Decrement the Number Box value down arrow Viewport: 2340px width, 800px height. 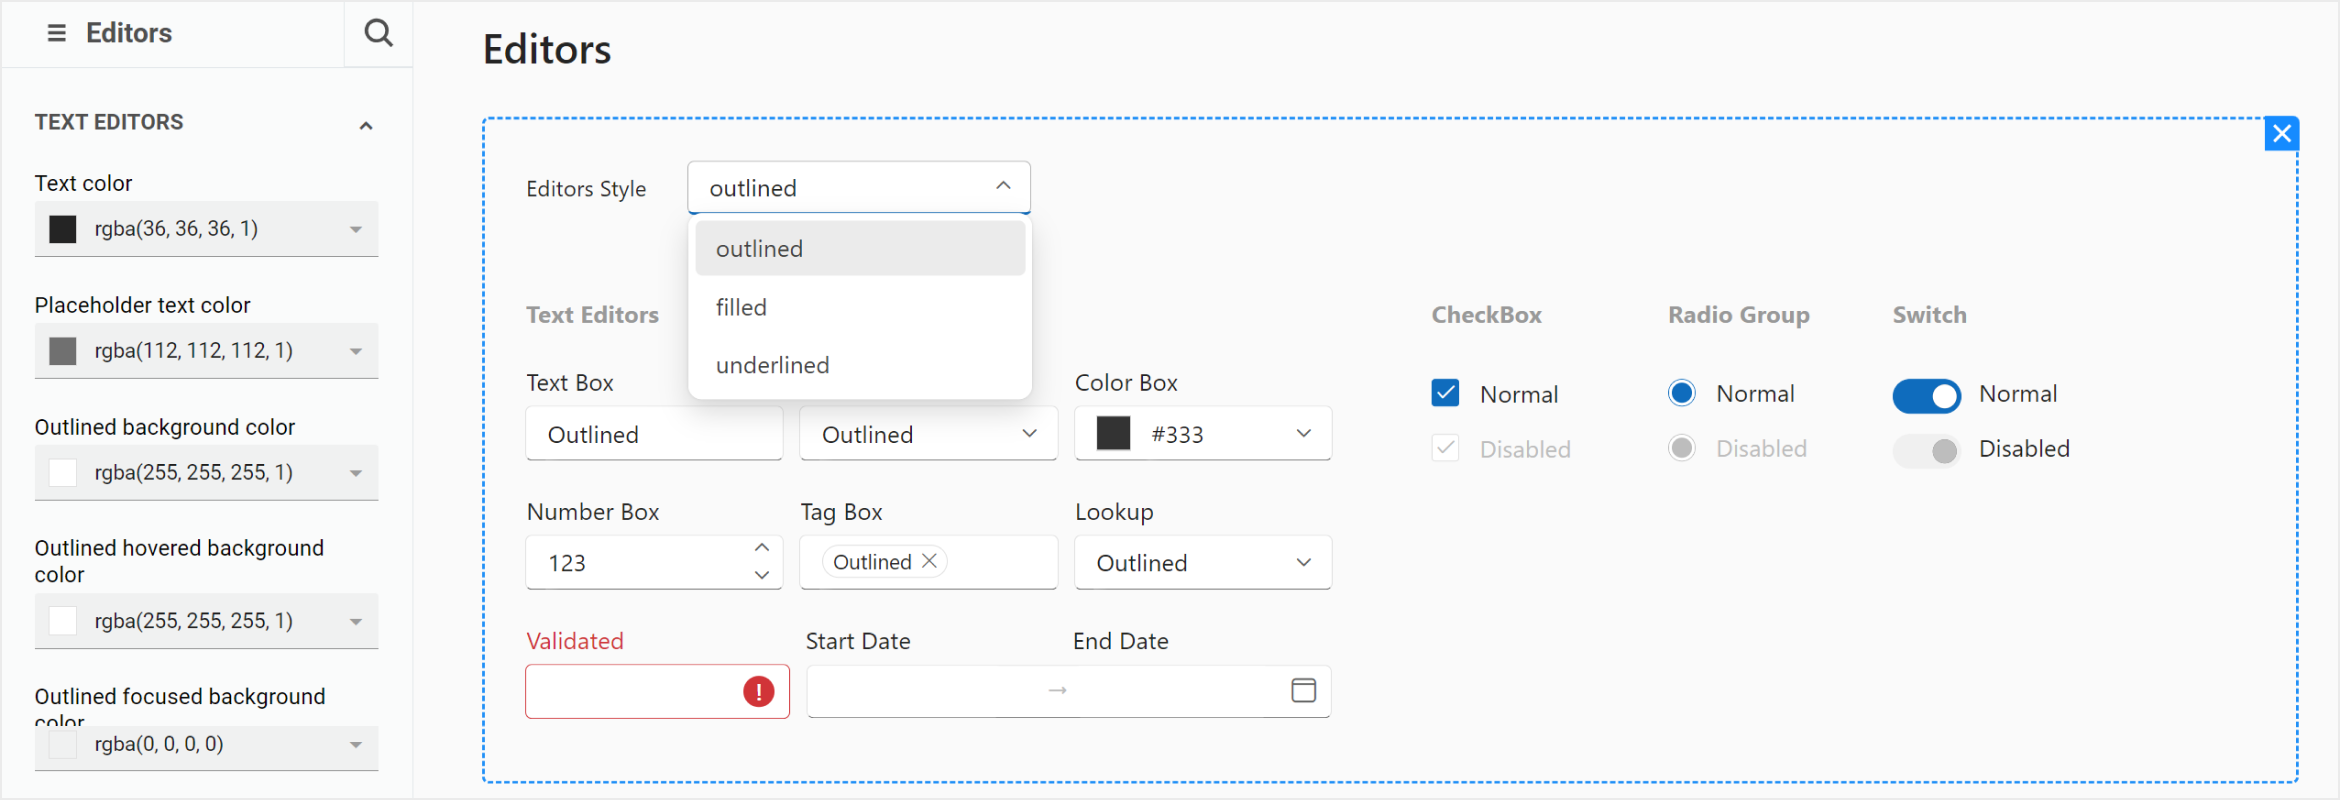point(762,575)
